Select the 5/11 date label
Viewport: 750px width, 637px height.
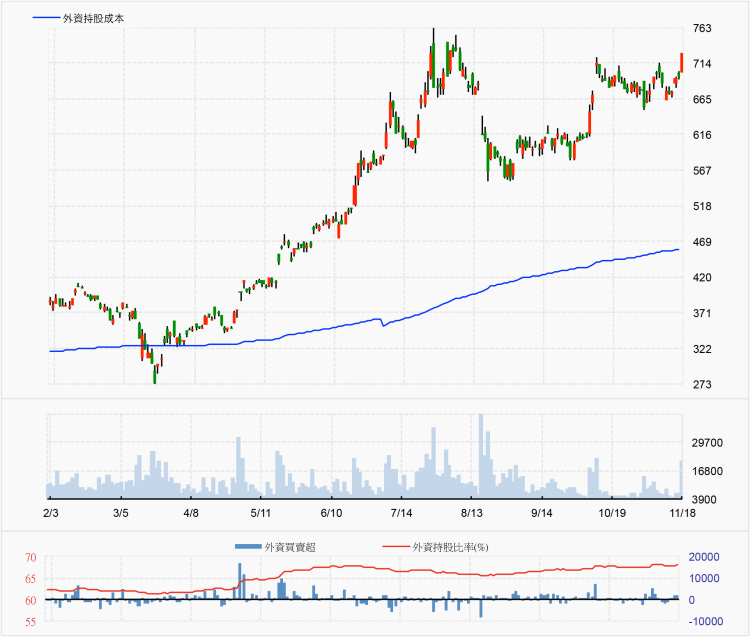[261, 513]
